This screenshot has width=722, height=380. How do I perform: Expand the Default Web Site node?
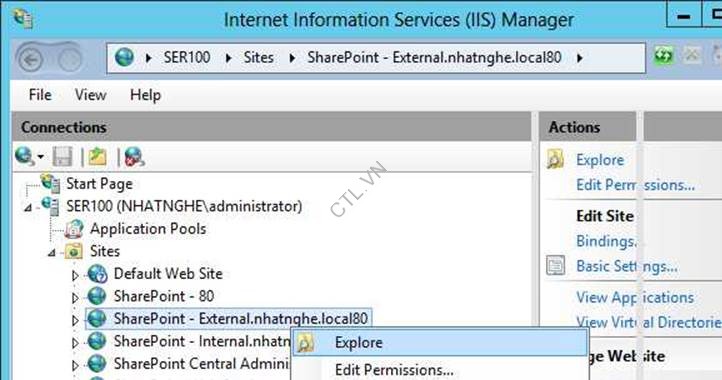(x=75, y=275)
